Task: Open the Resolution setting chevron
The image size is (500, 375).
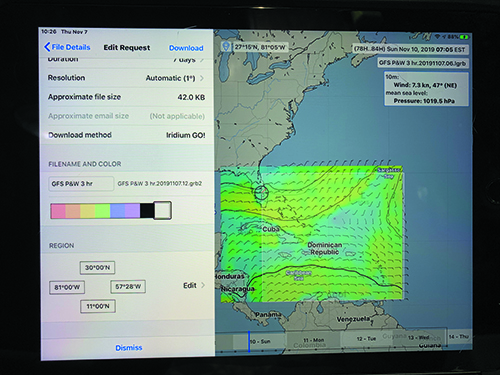Action: click(x=202, y=78)
